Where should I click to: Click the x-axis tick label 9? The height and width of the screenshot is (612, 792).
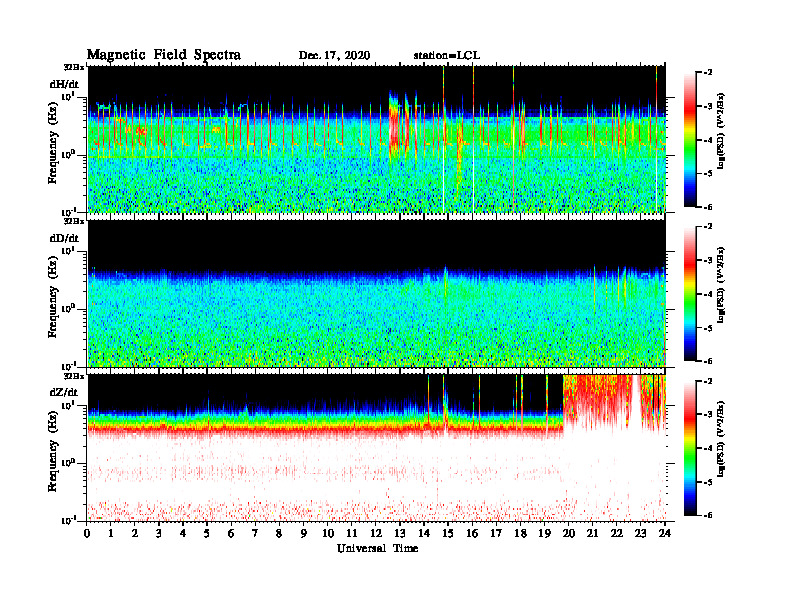[x=303, y=534]
